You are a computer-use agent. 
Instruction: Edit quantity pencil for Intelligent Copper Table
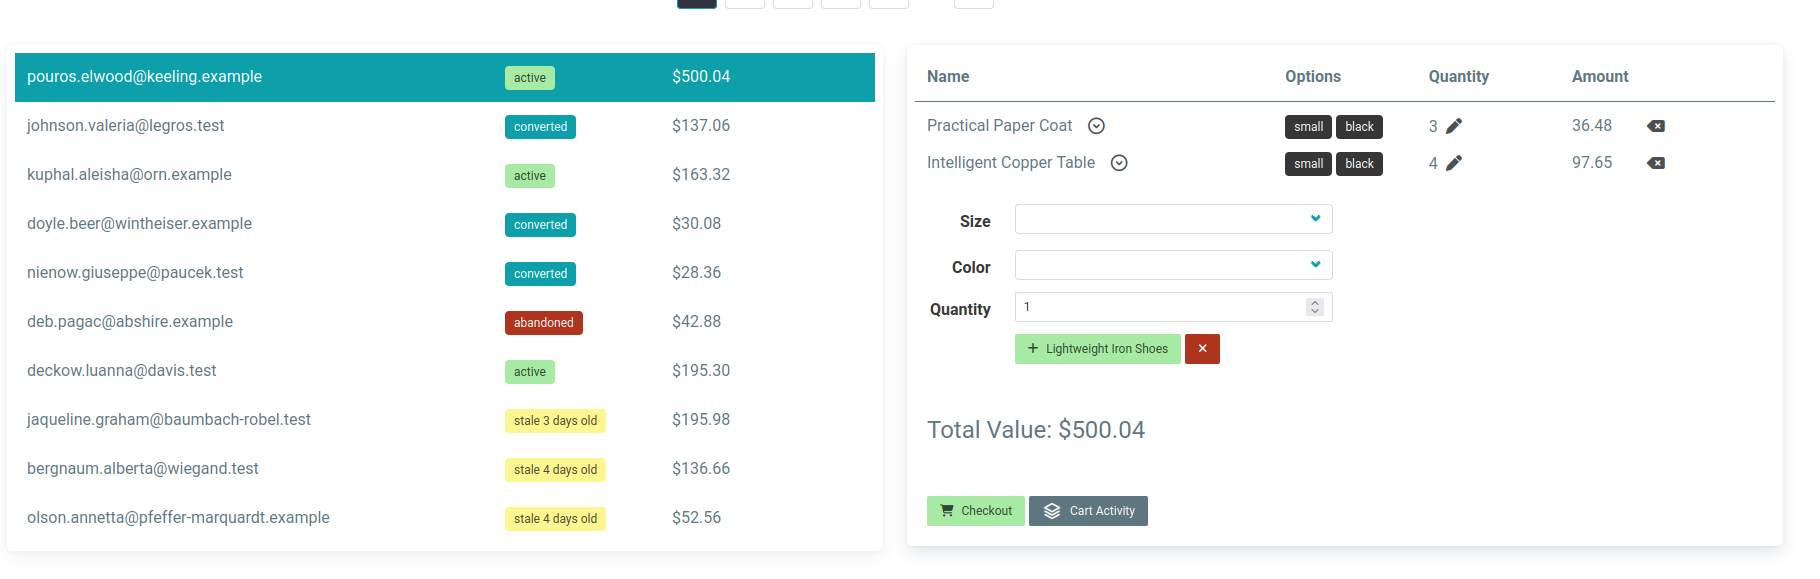point(1454,163)
